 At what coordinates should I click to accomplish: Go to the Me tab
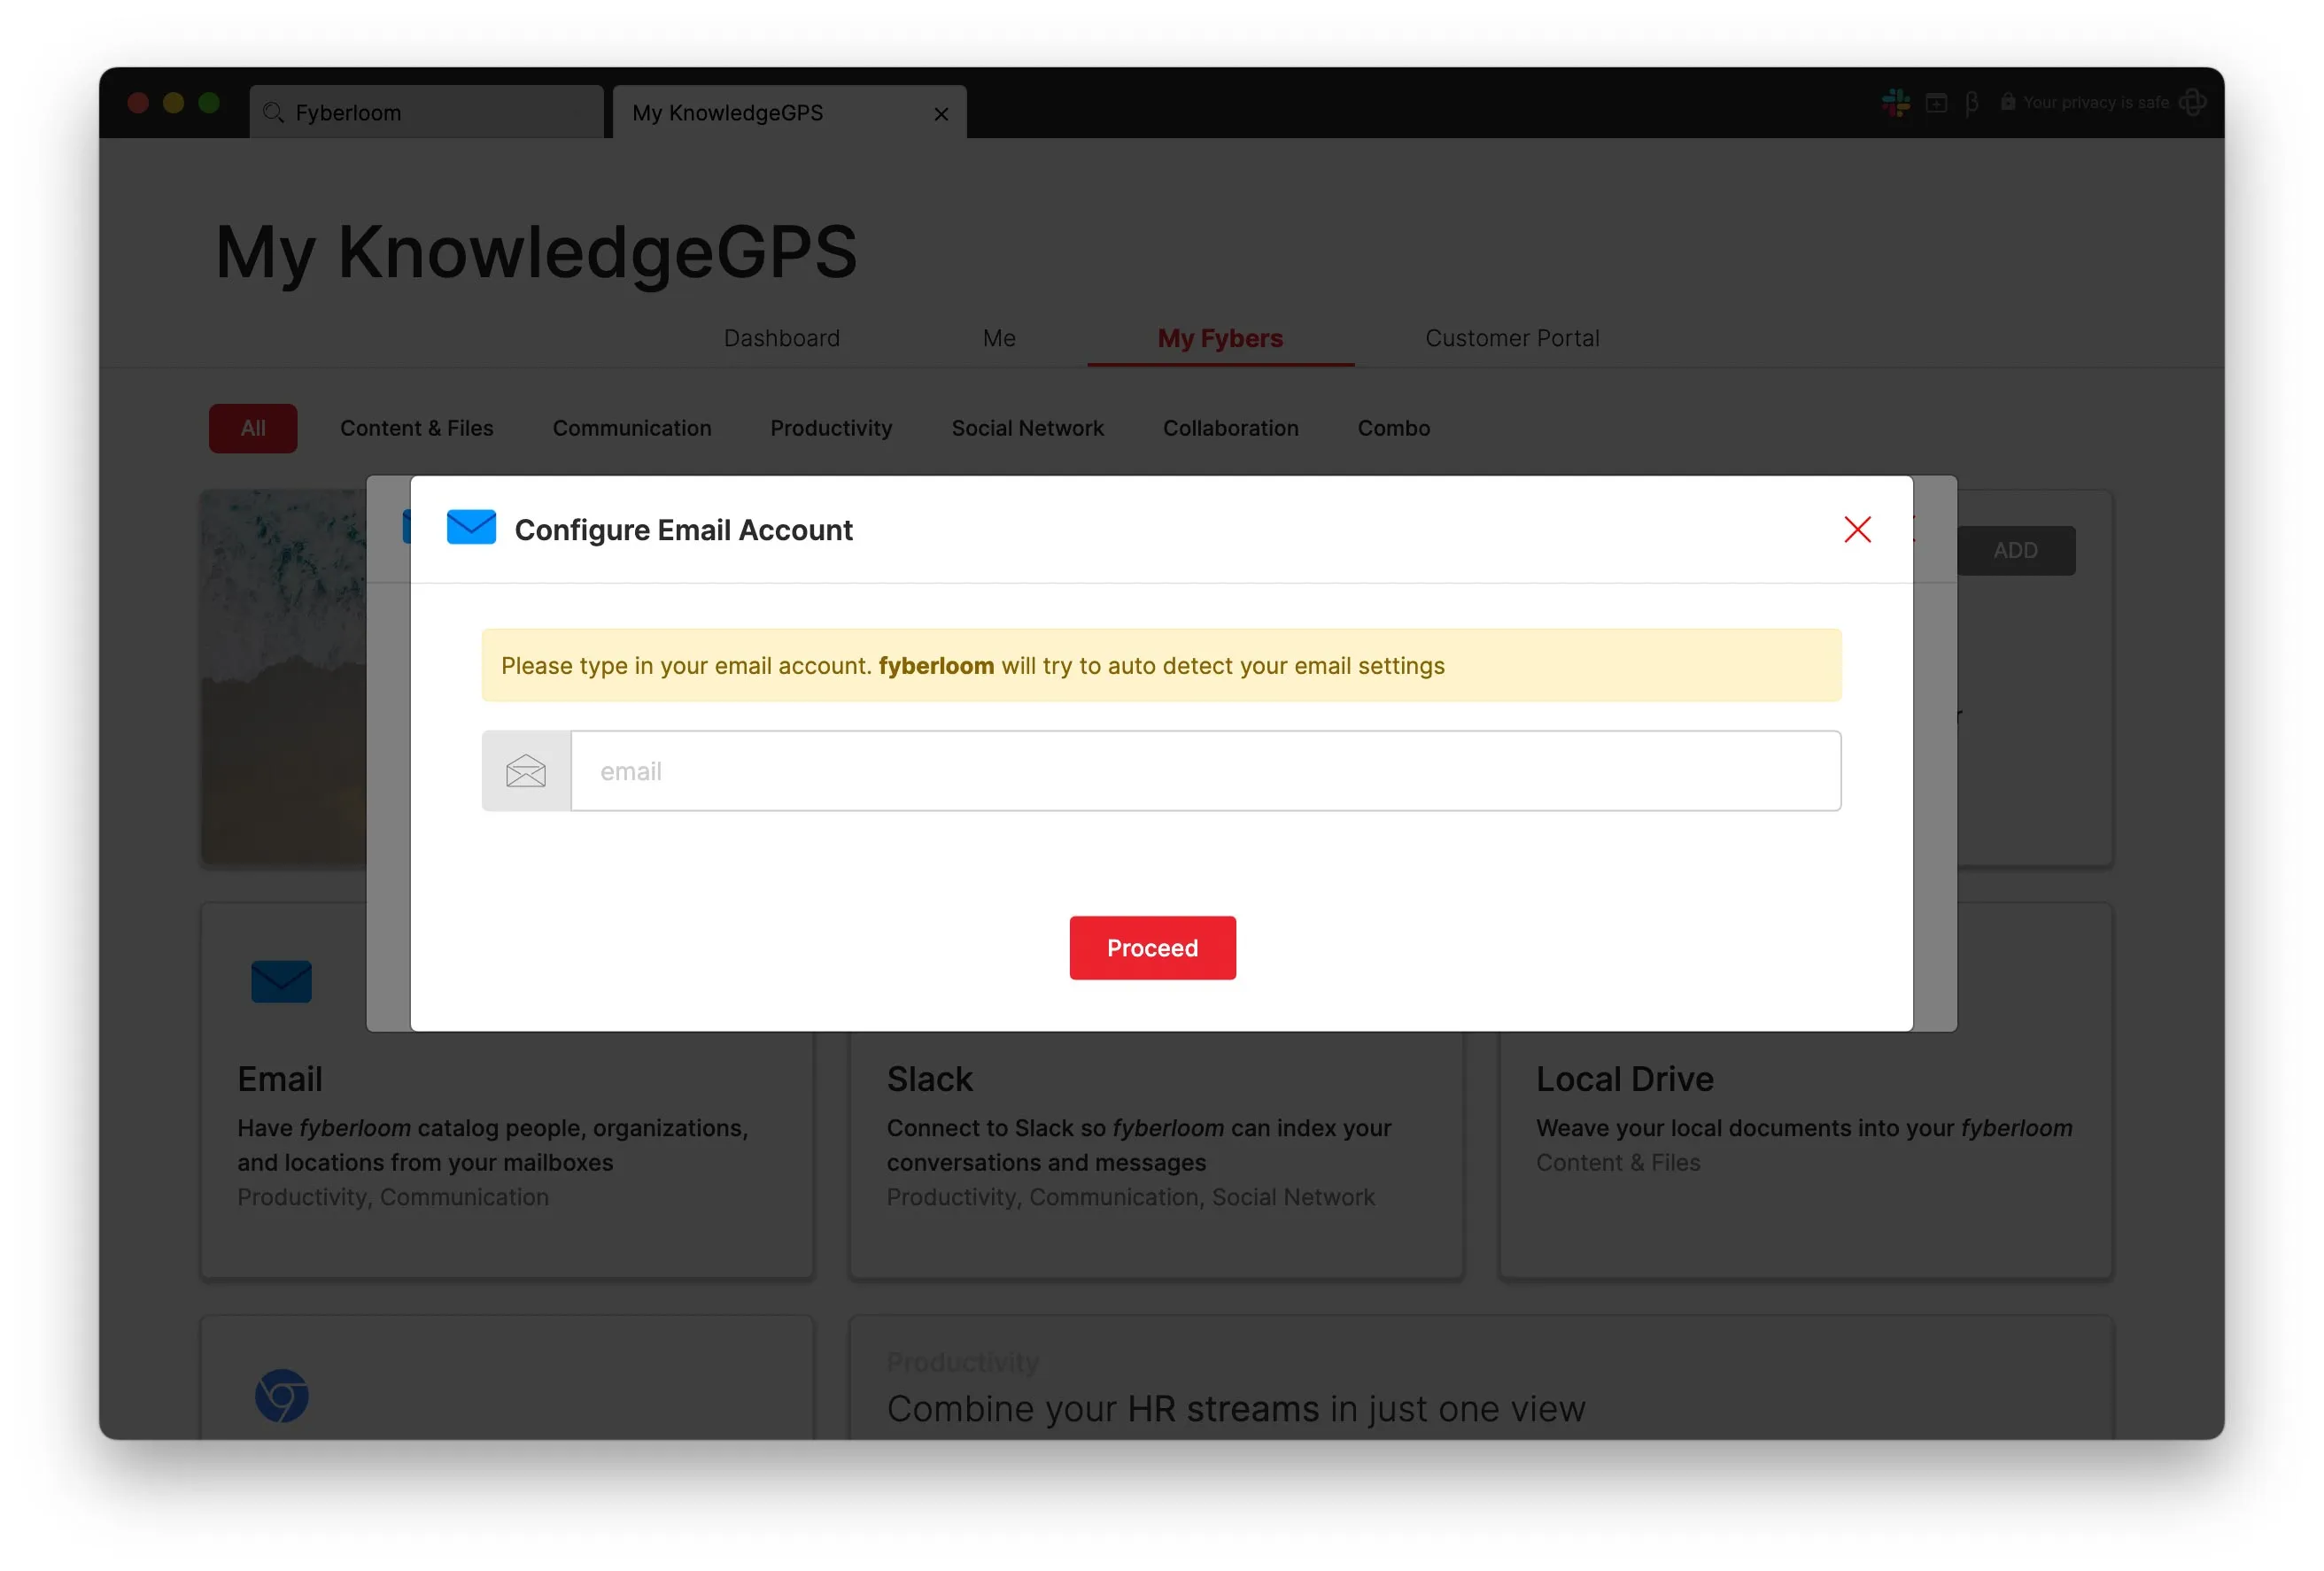point(999,338)
